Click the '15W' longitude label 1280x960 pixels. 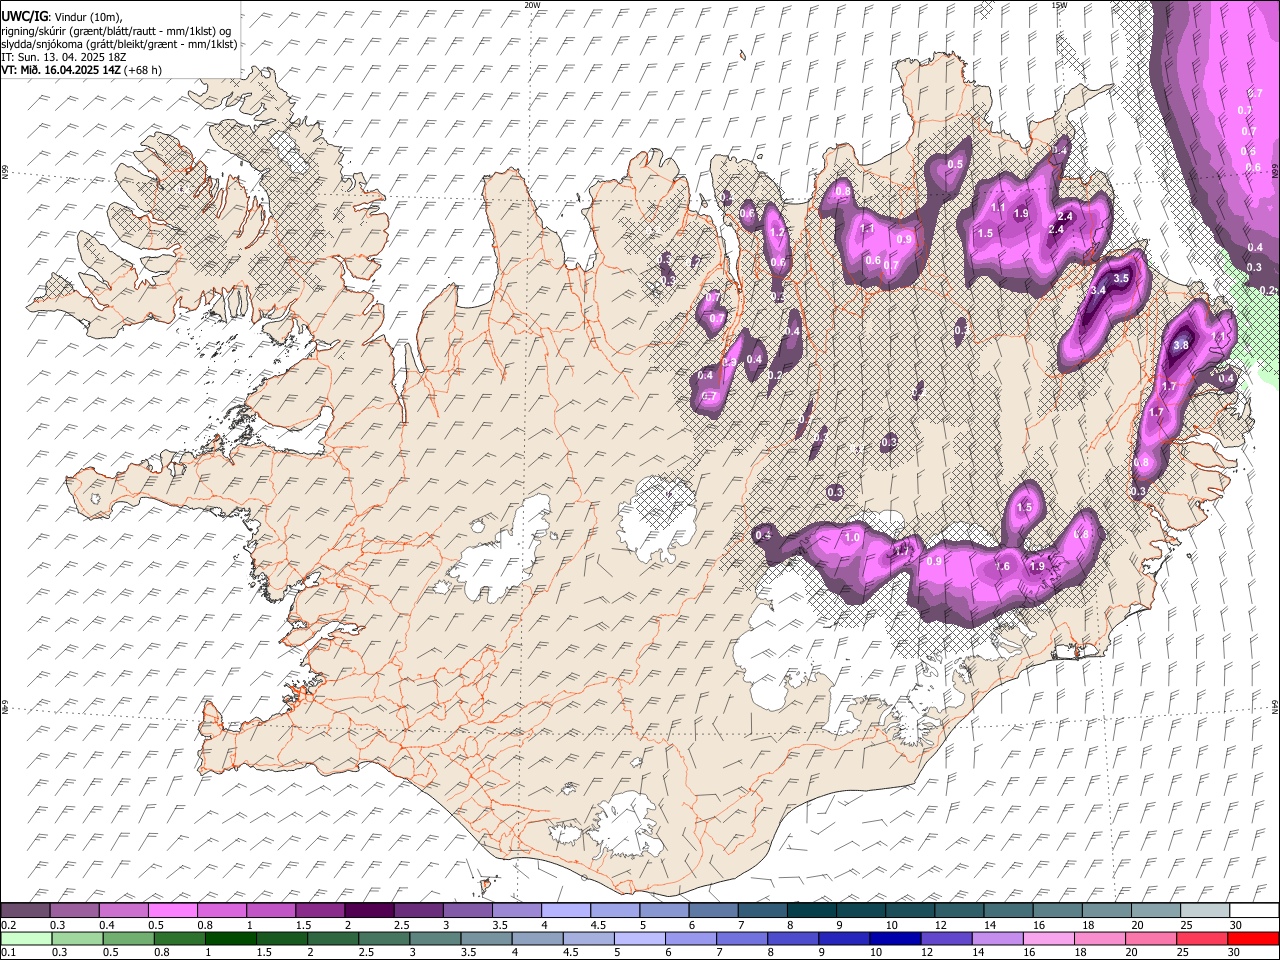pos(1058,5)
